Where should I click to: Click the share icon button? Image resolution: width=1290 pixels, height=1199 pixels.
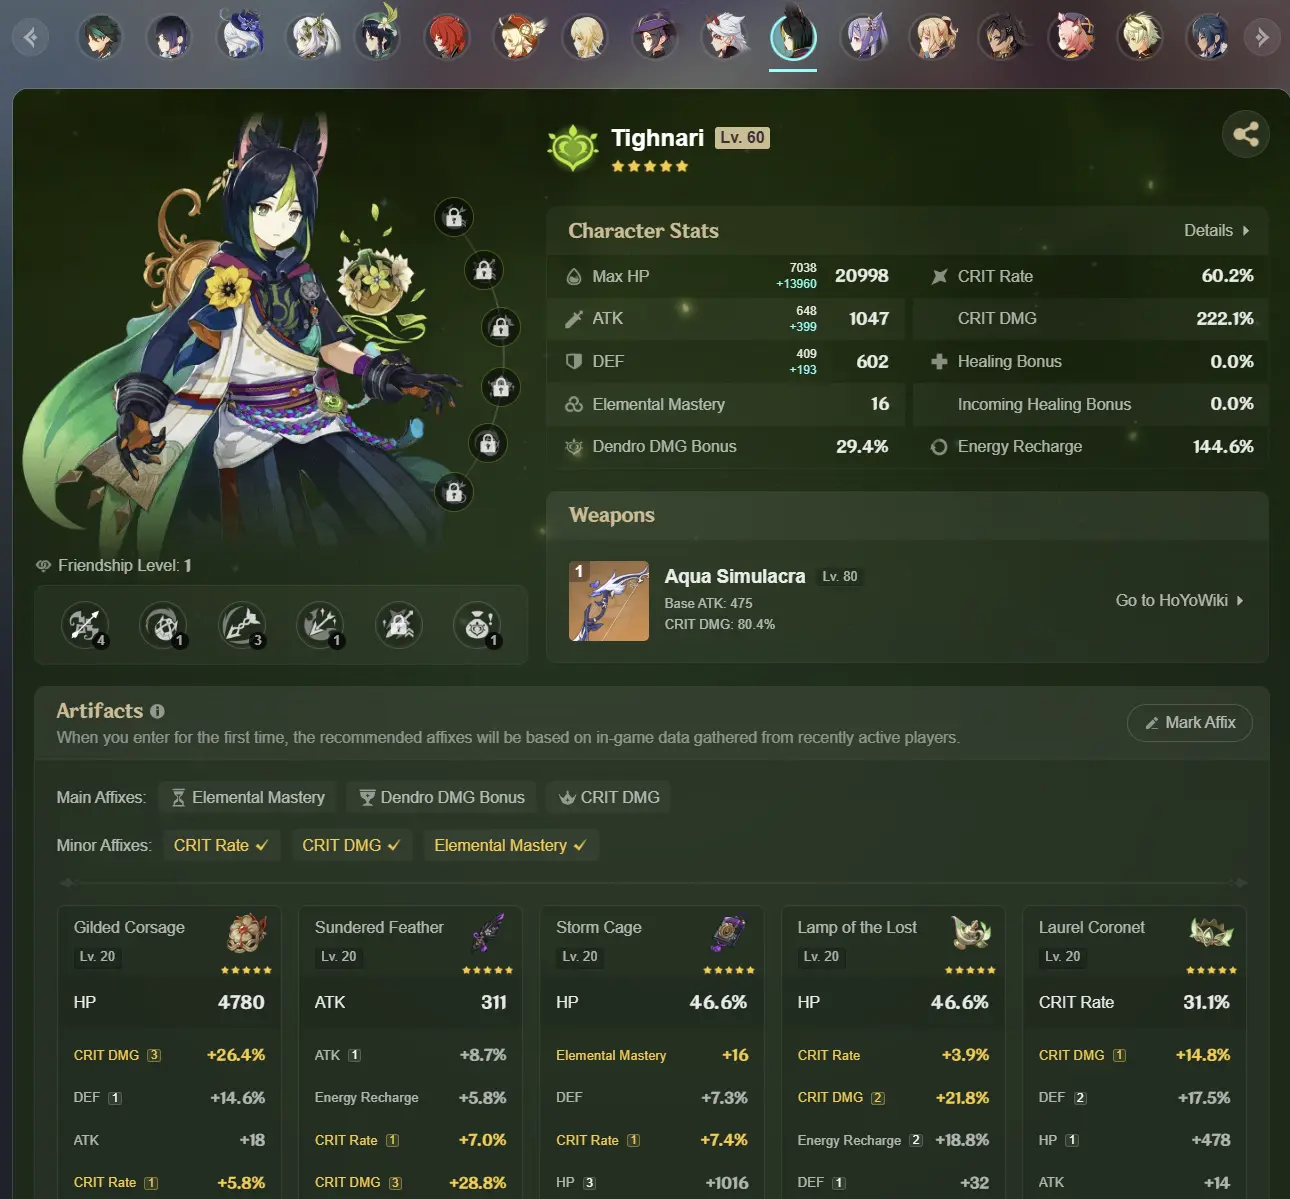[1246, 134]
